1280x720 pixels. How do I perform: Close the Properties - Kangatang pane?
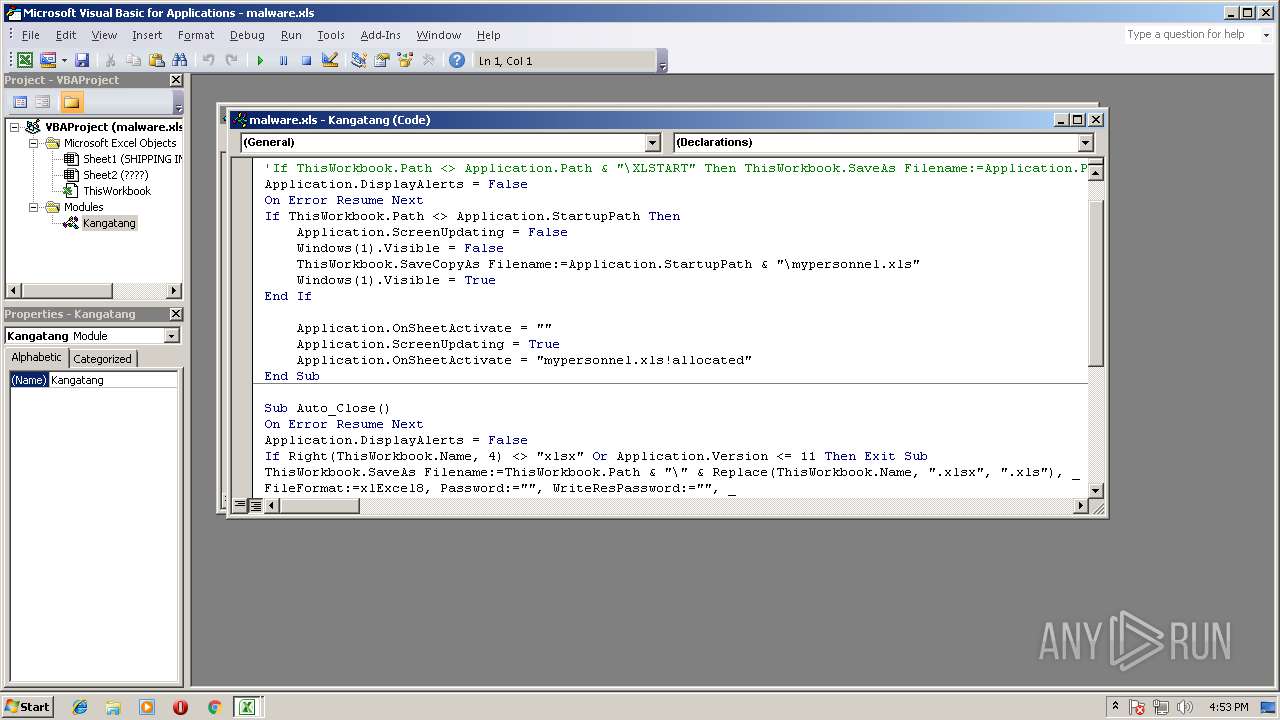176,314
